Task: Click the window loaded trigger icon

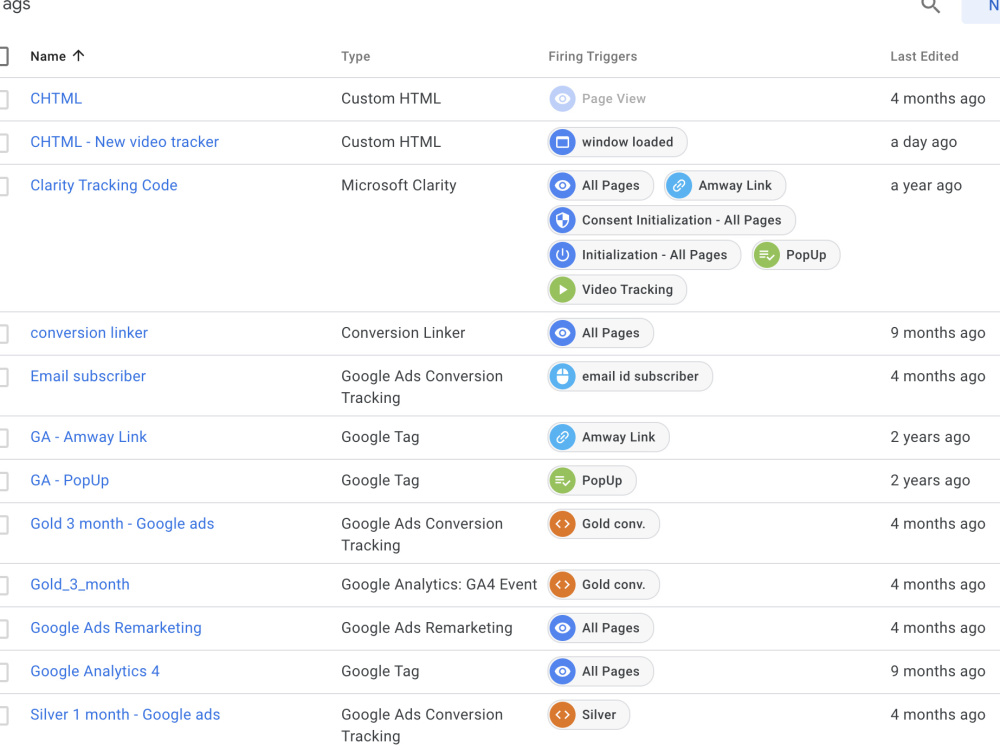Action: pos(562,142)
